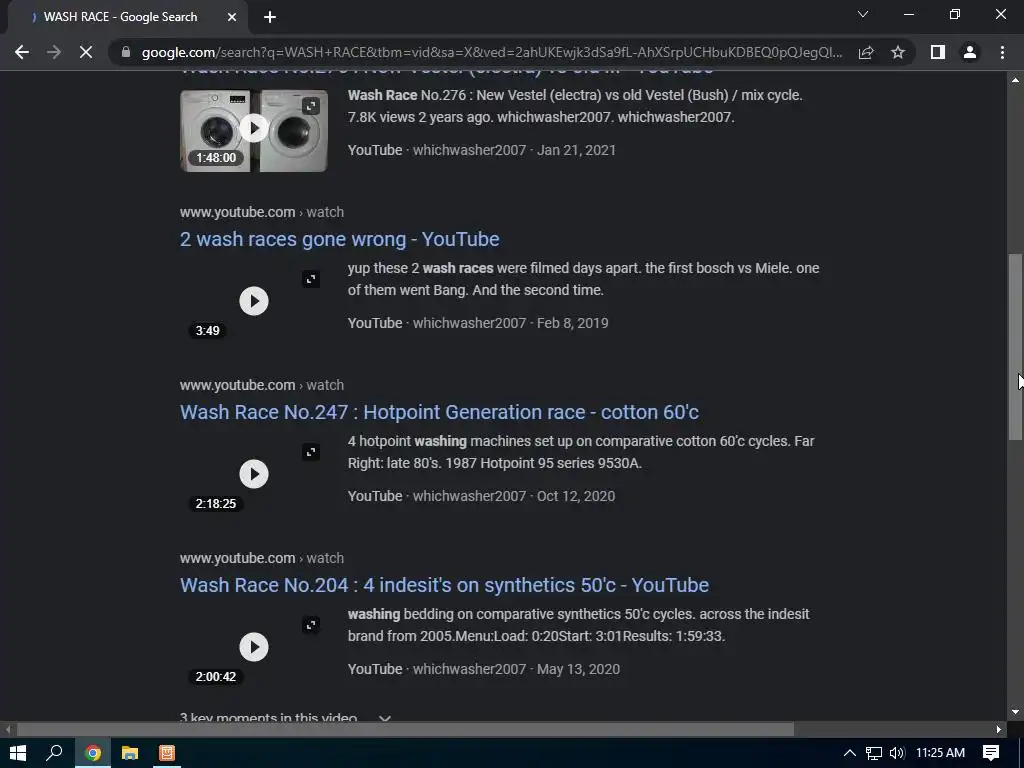Expand preview of the 1:48:00 video

tap(311, 106)
